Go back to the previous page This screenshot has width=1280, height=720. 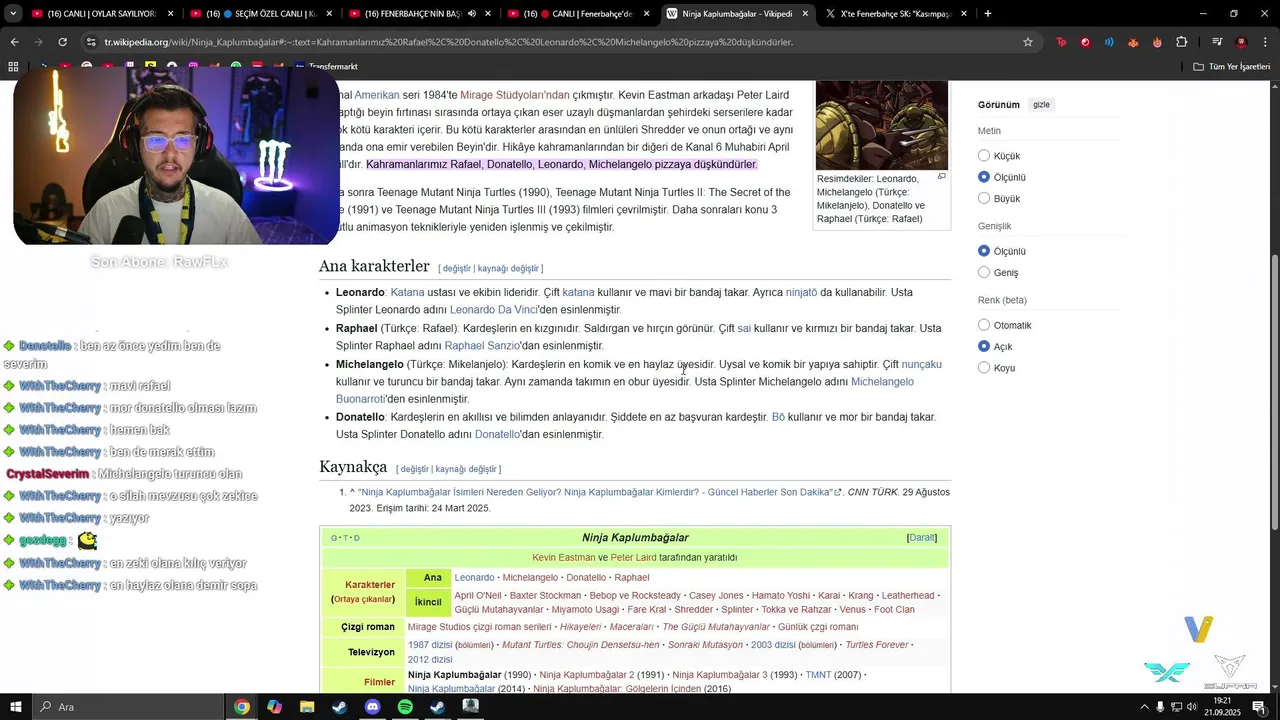tap(14, 42)
